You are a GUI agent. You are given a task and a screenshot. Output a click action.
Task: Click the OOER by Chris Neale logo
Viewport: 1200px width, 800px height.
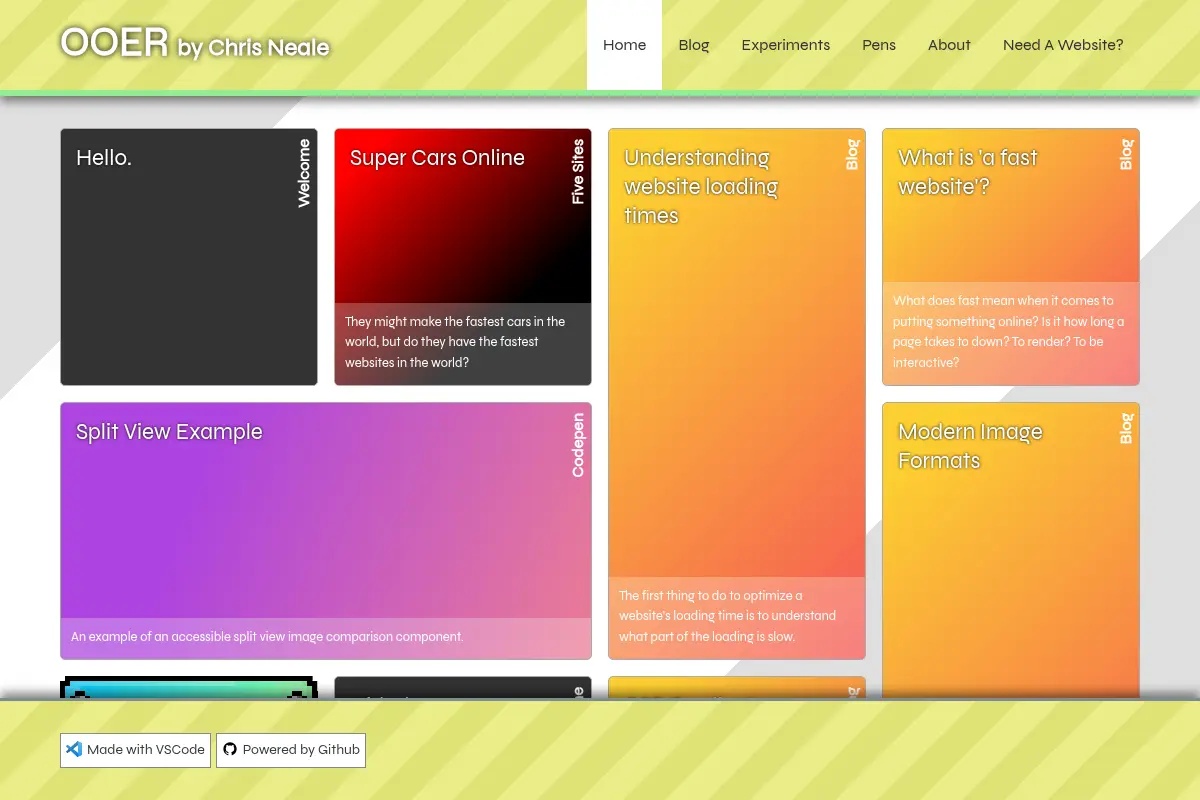tap(195, 44)
